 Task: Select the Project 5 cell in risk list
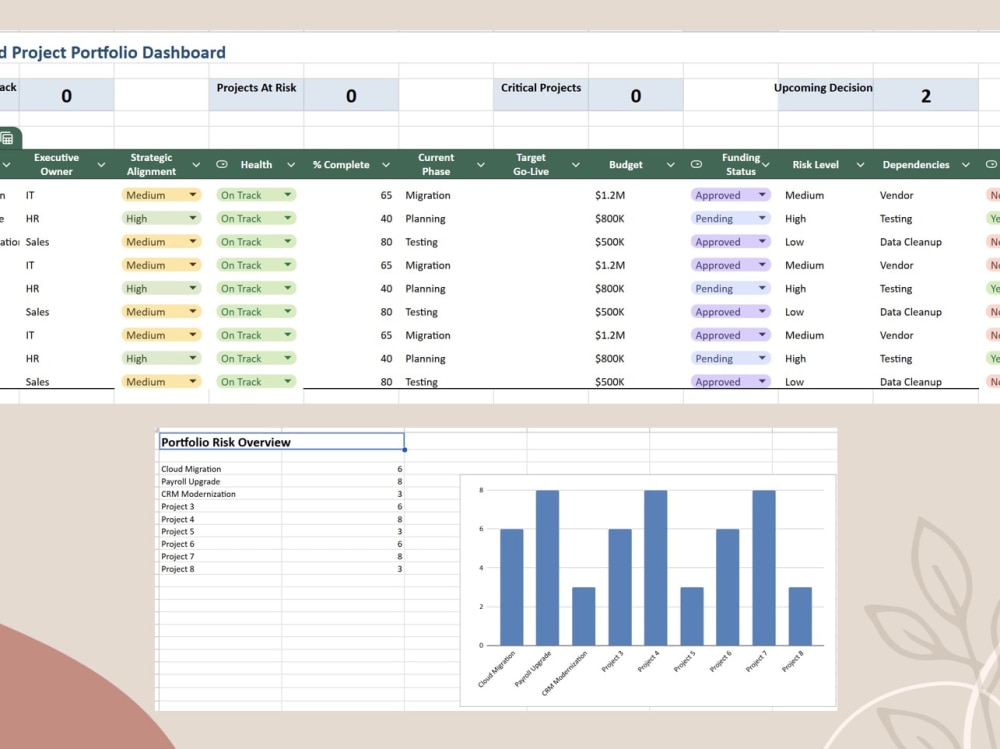tap(220, 531)
